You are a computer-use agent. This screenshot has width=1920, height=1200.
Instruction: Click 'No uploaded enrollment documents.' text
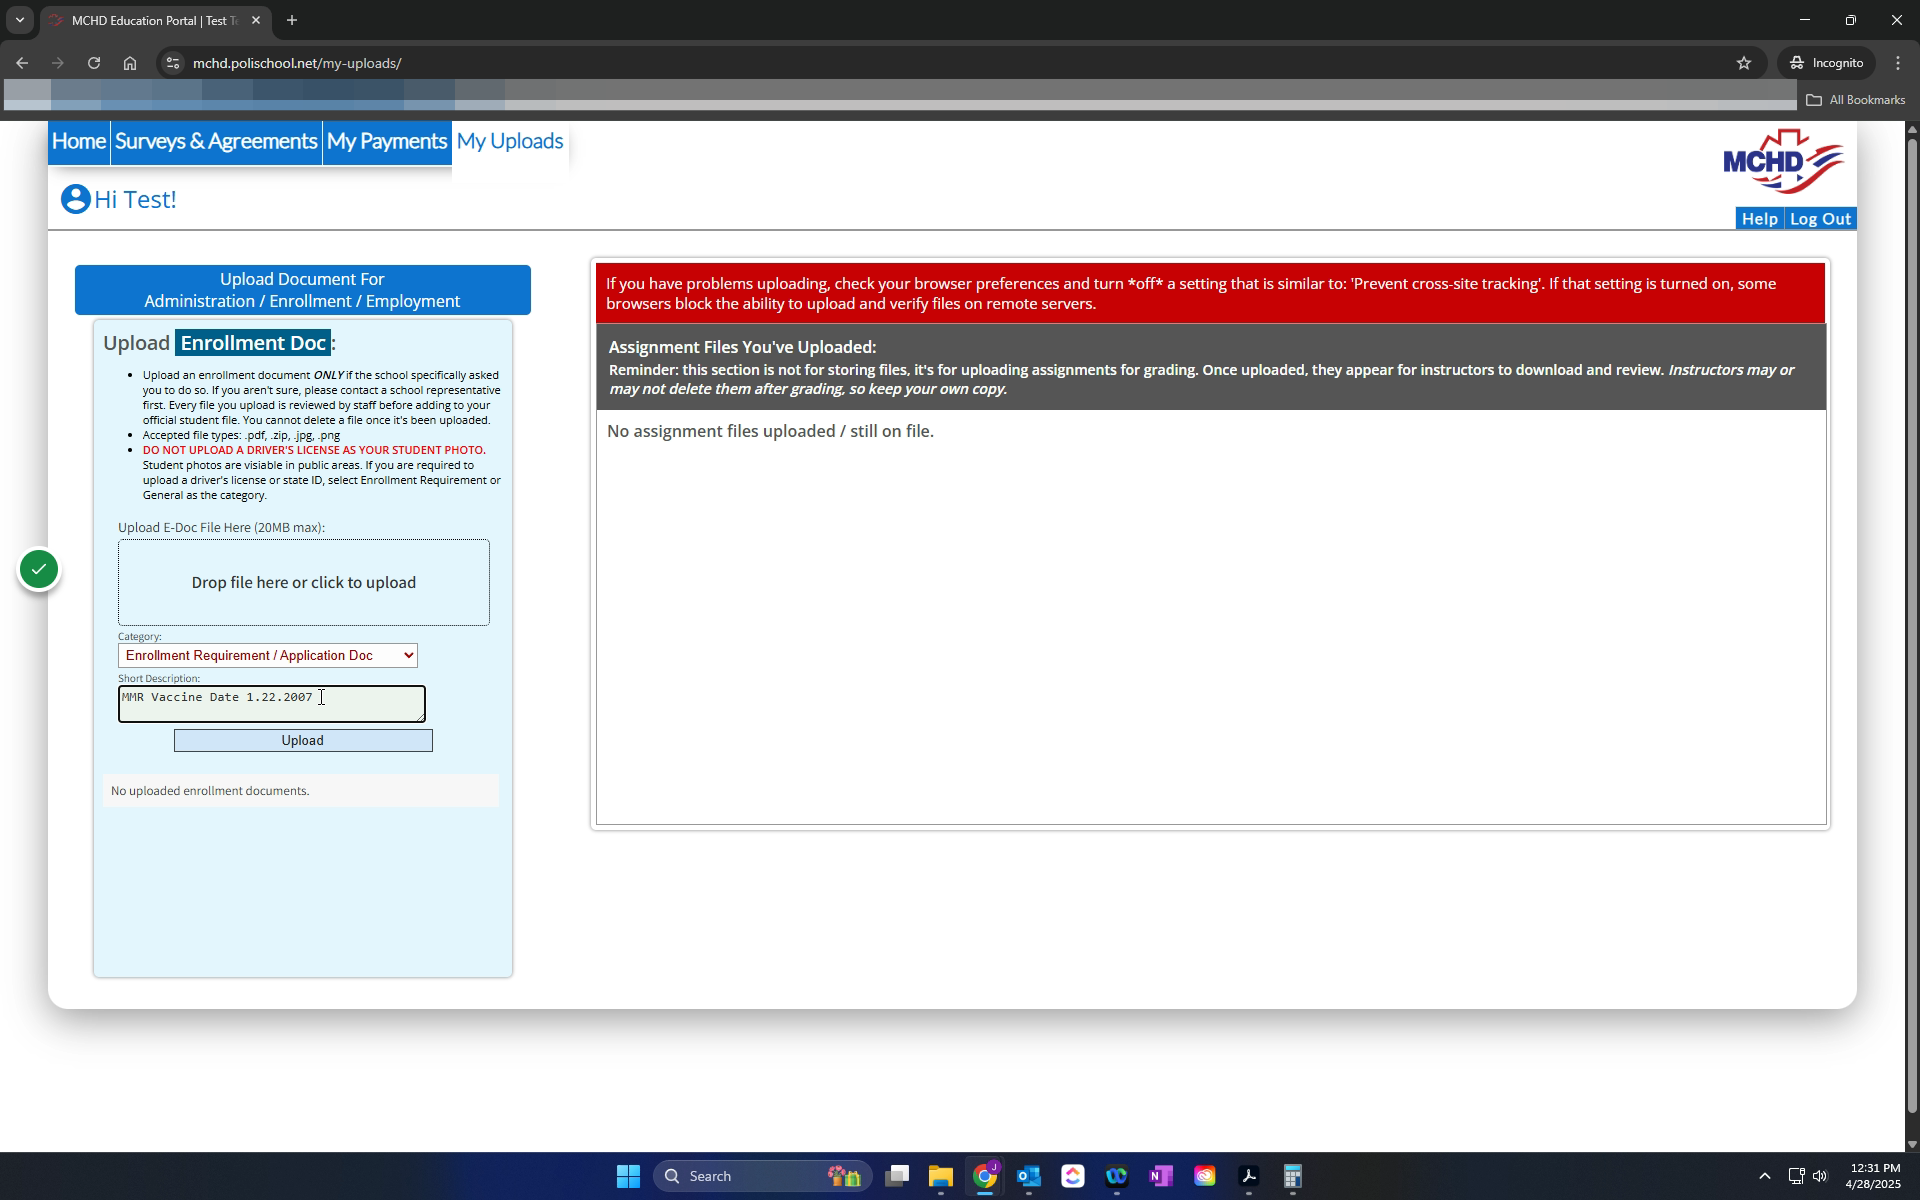pos(210,791)
